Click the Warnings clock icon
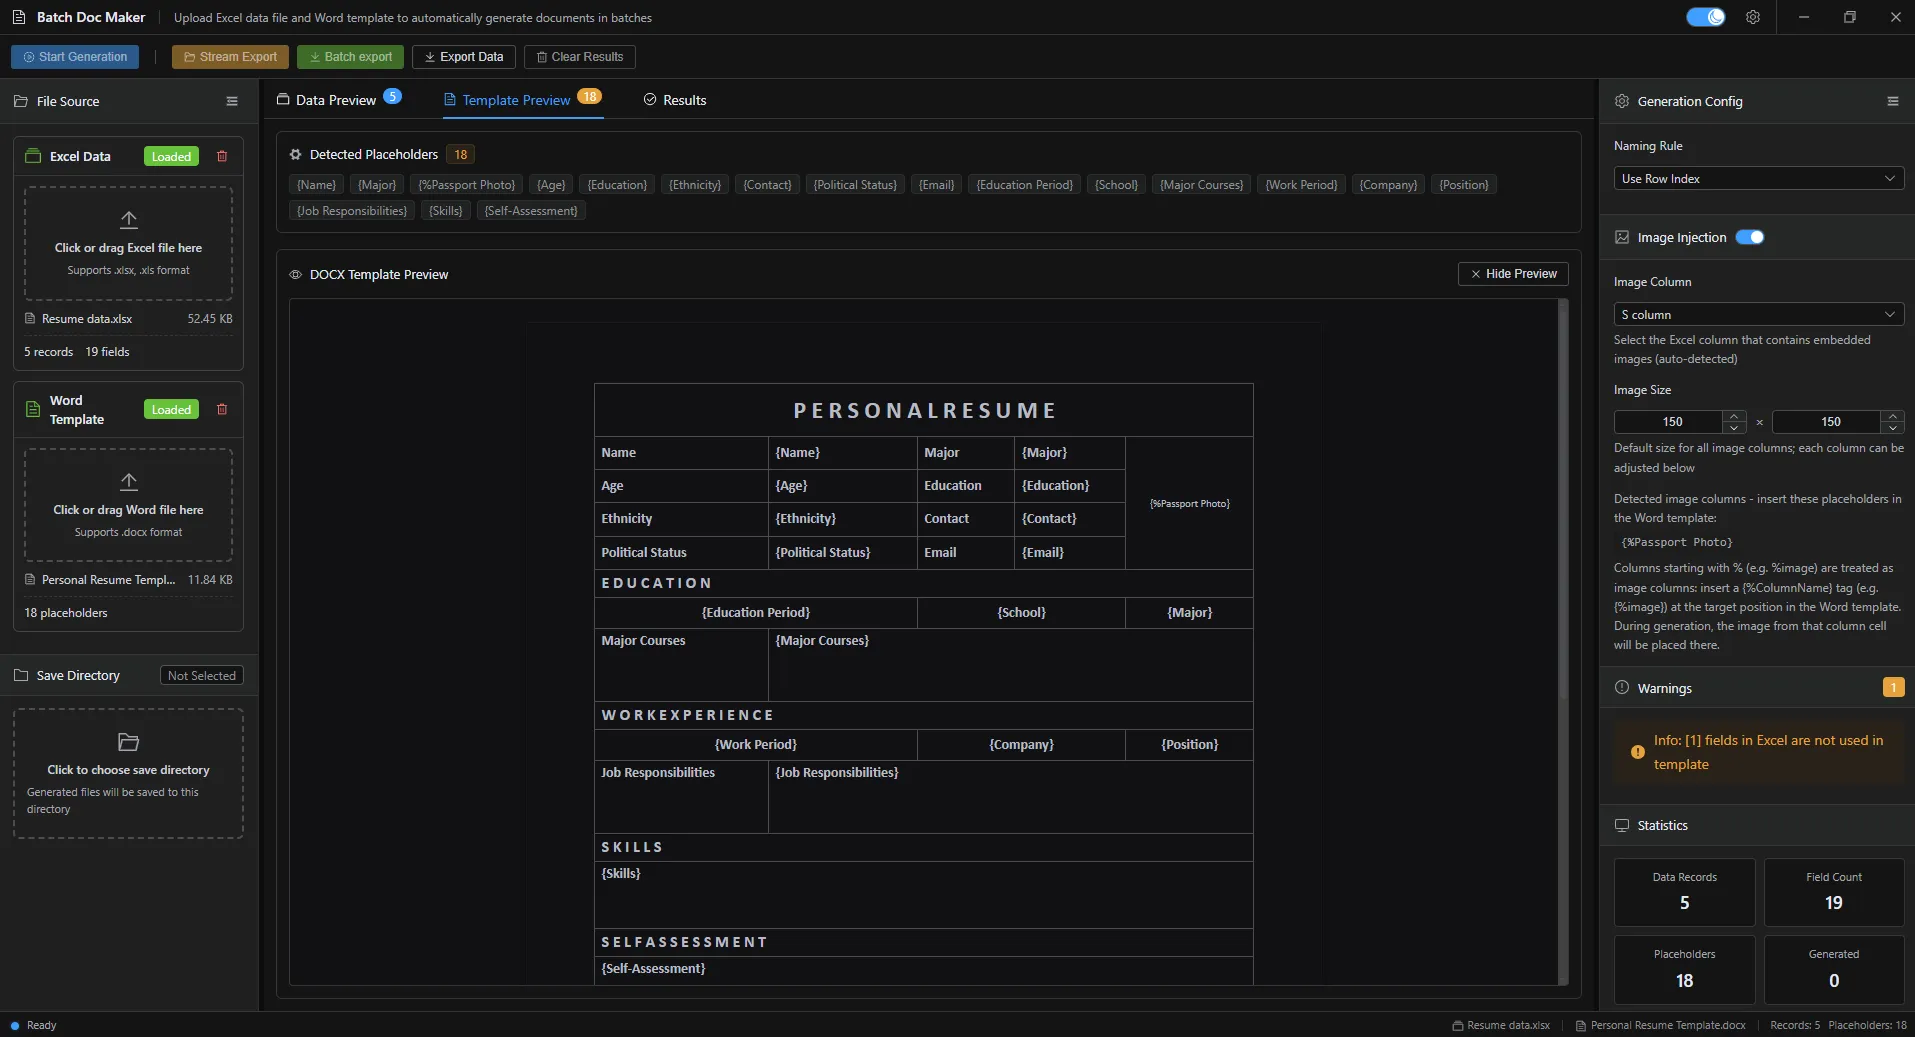The image size is (1915, 1037). (1622, 687)
